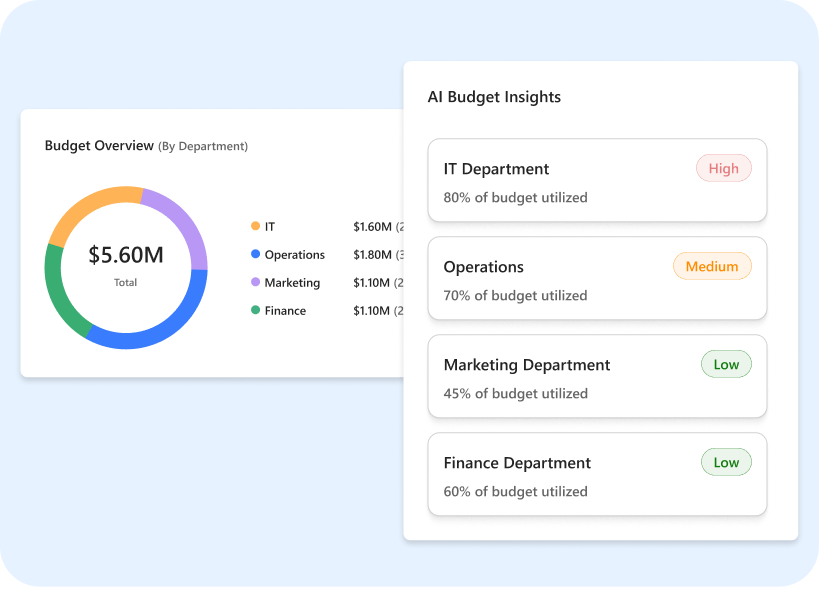Viewport: 819px width, 590px height.
Task: Click the Low badge on Marketing Department
Action: 726,364
